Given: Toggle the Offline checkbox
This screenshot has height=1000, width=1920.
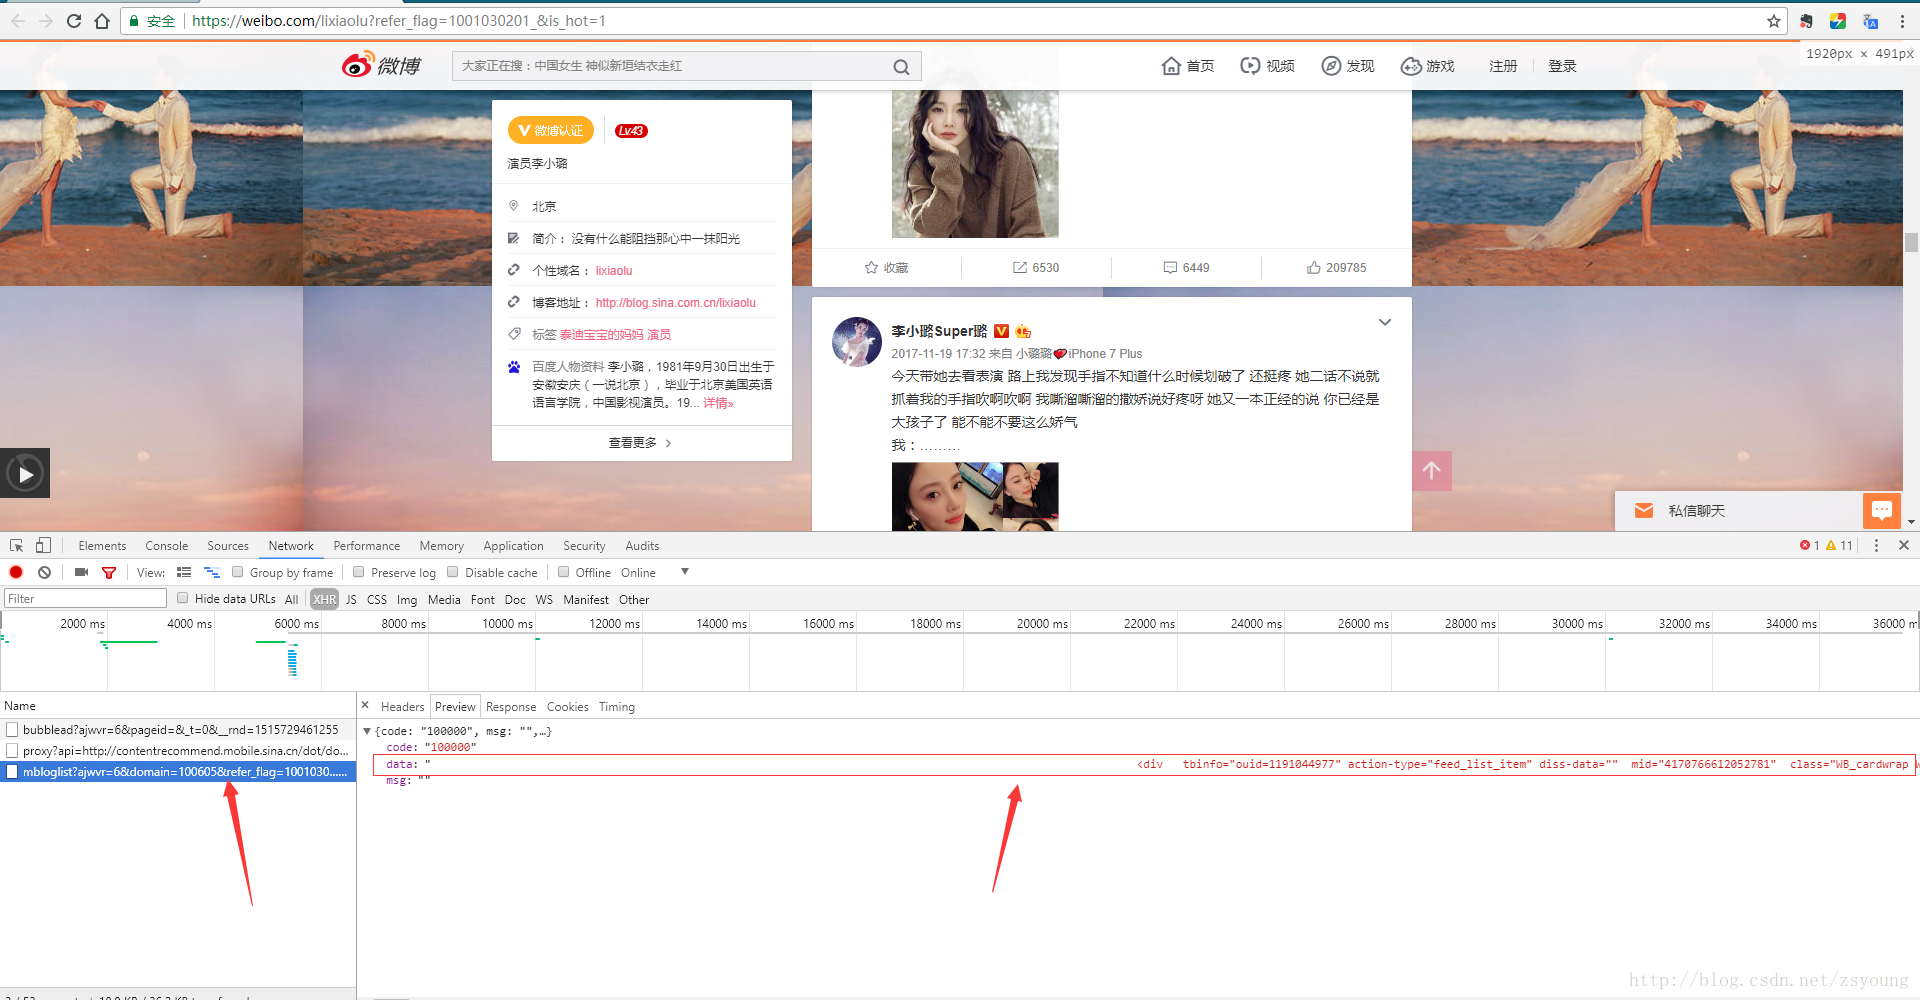Looking at the screenshot, I should click(x=564, y=573).
